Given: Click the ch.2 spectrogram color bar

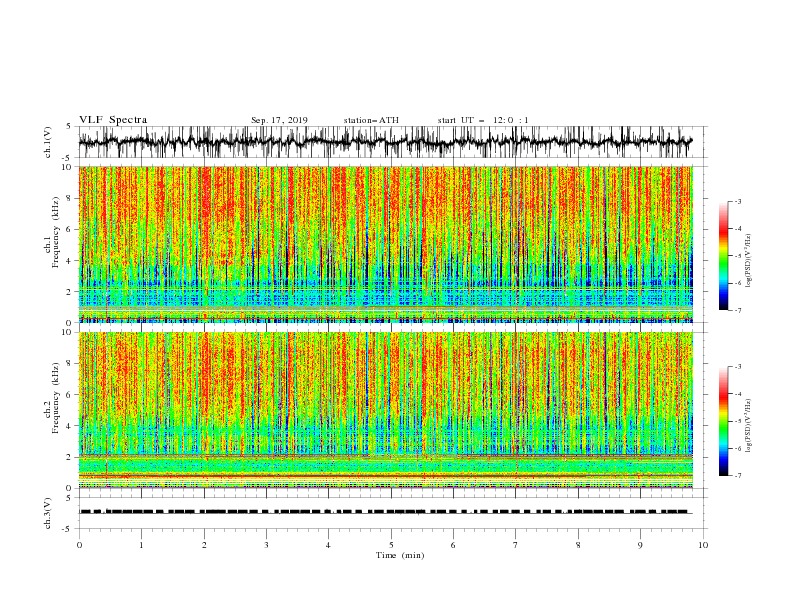Looking at the screenshot, I should [x=723, y=421].
